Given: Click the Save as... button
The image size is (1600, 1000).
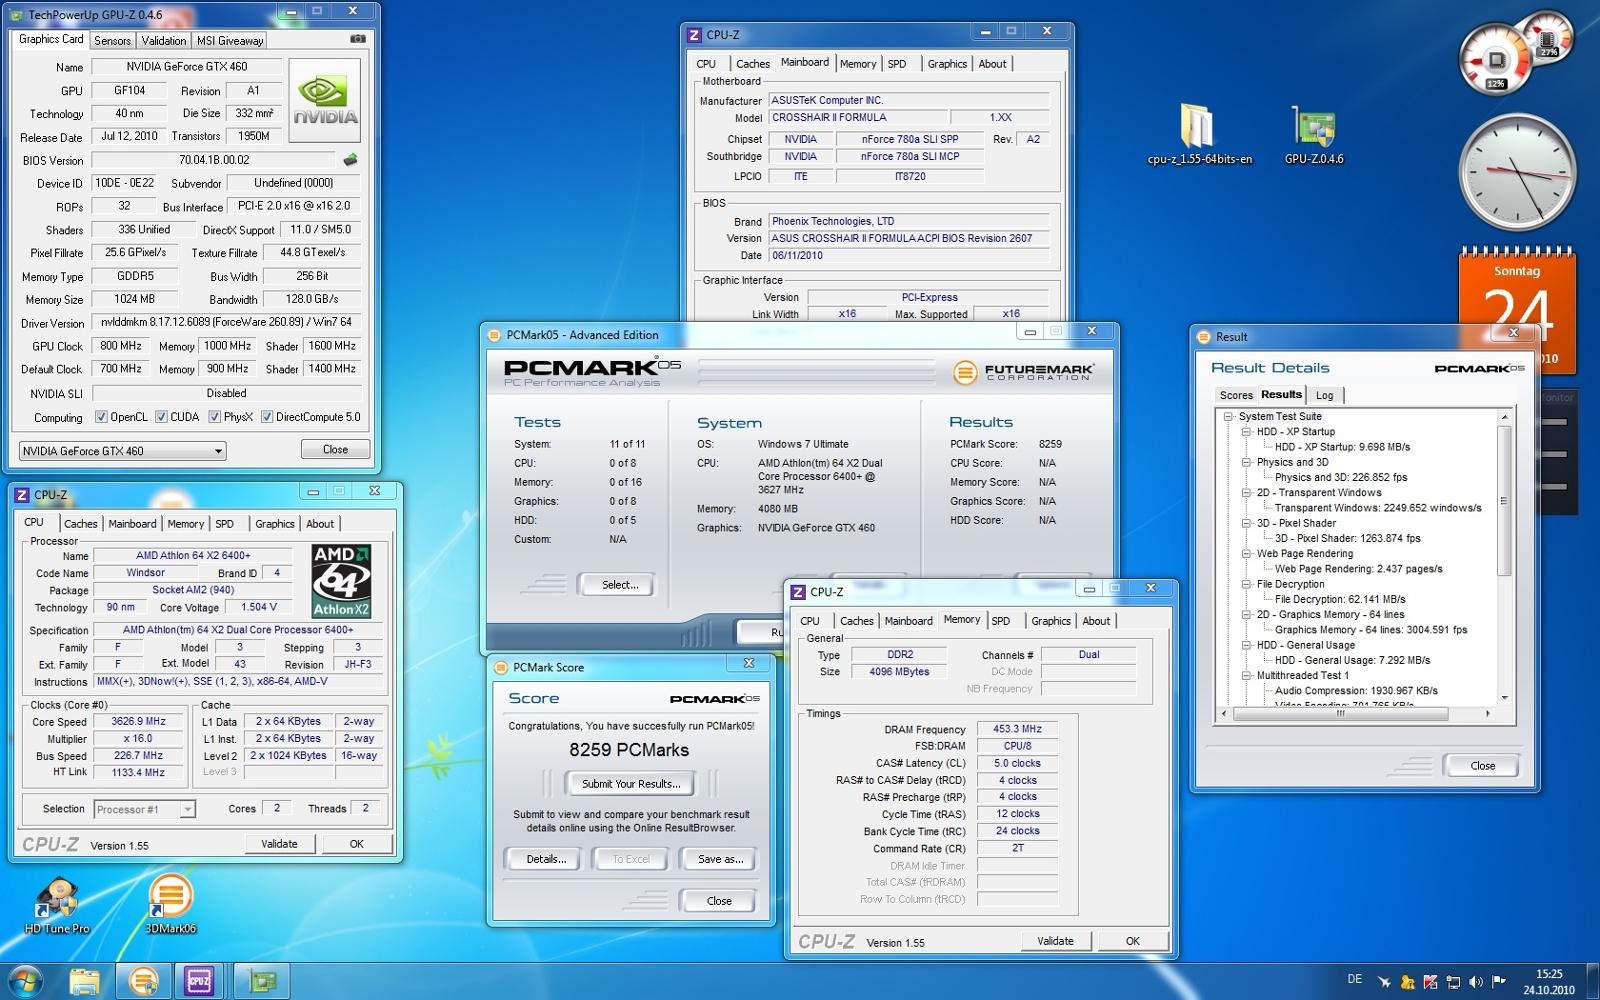Looking at the screenshot, I should (x=720, y=859).
